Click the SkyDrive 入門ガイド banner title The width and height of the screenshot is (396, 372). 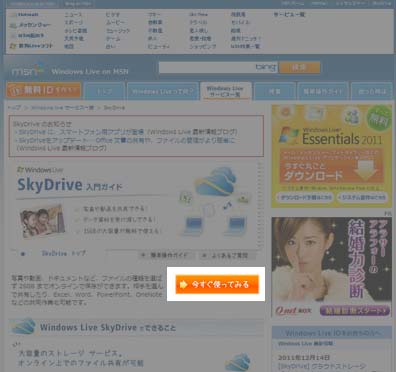pos(70,185)
